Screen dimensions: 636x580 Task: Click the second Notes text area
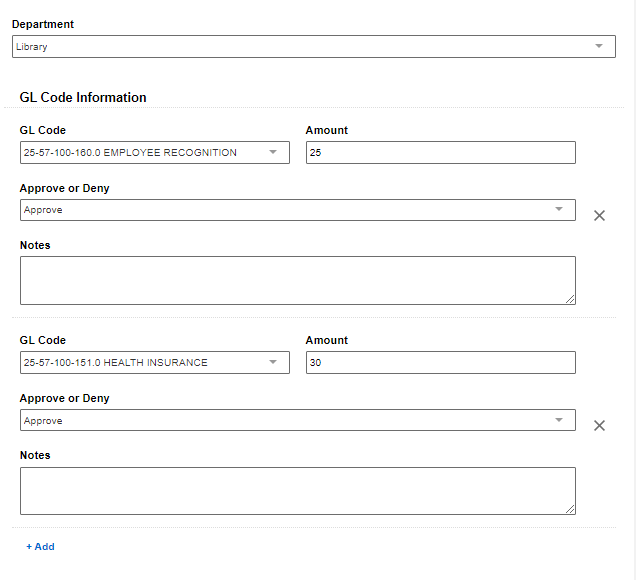298,491
